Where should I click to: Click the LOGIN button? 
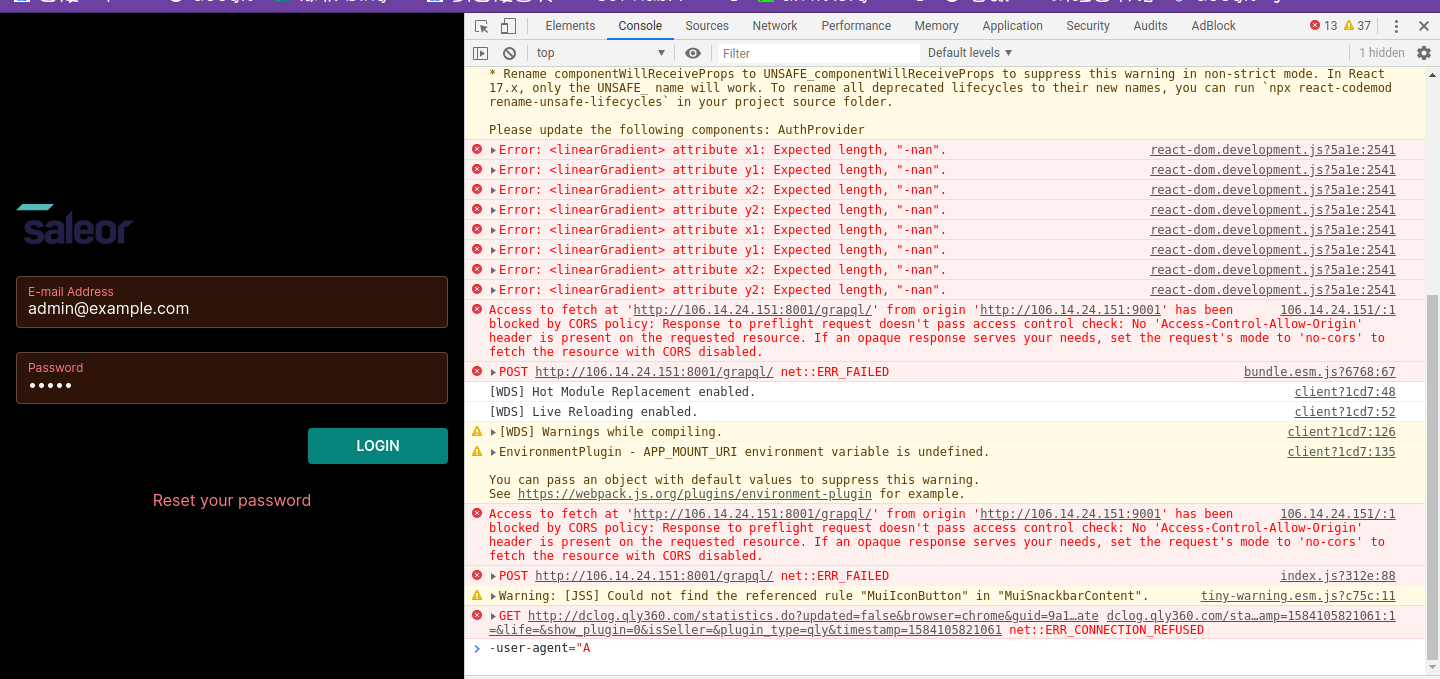pos(377,446)
